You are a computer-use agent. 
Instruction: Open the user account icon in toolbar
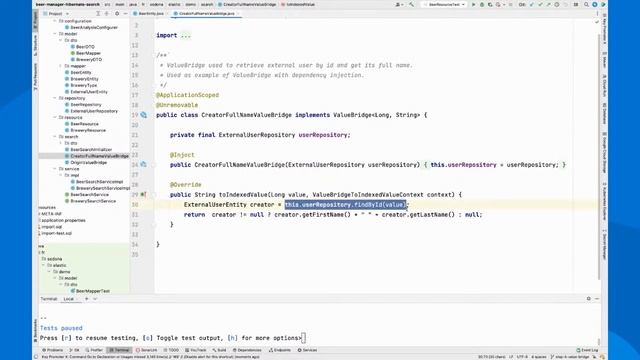coord(398,4)
